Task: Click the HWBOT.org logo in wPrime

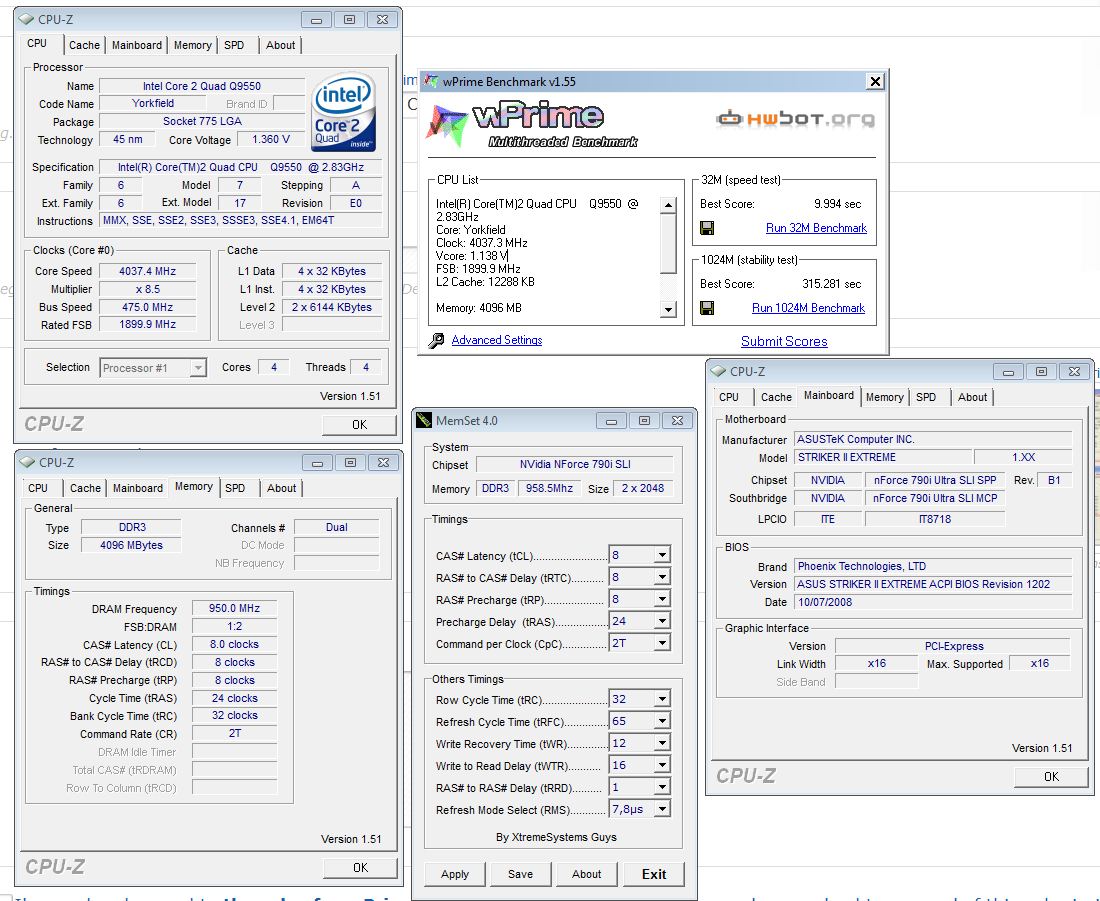Action: coord(795,119)
